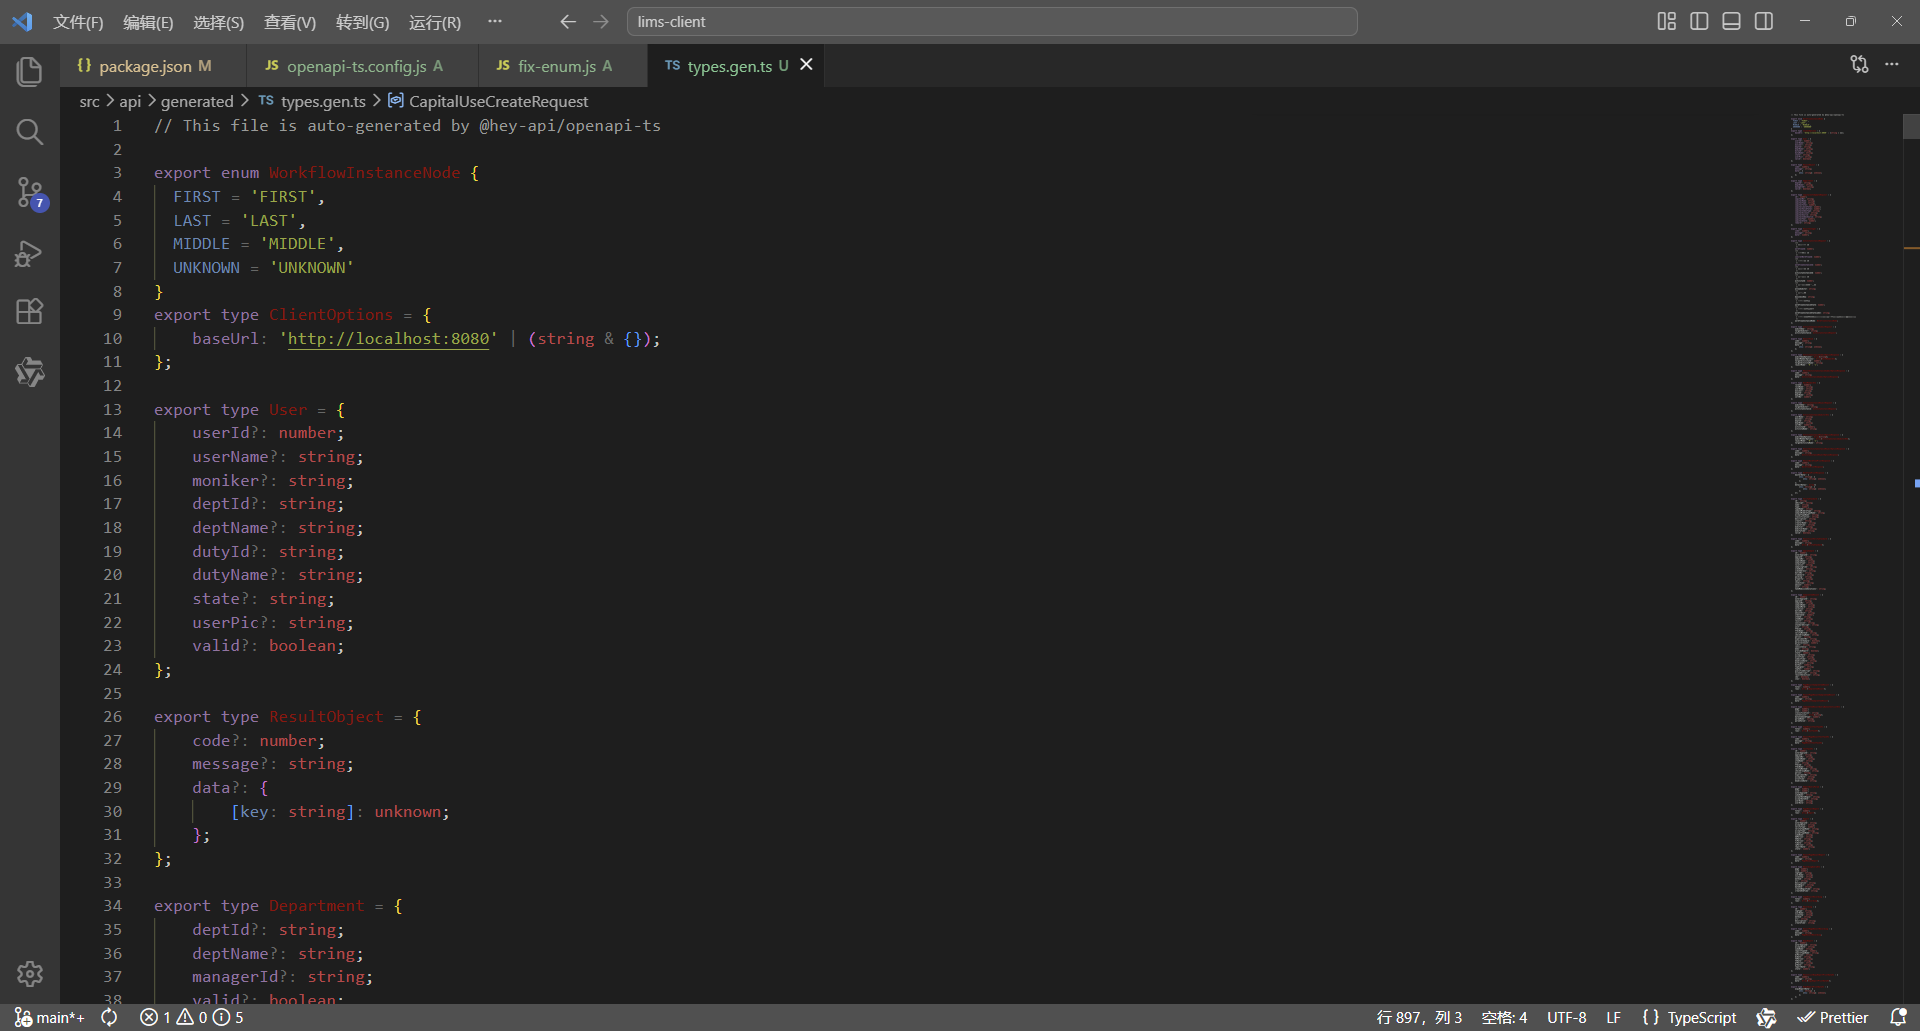Open the Search view in activity bar
1920x1031 pixels.
pos(30,132)
